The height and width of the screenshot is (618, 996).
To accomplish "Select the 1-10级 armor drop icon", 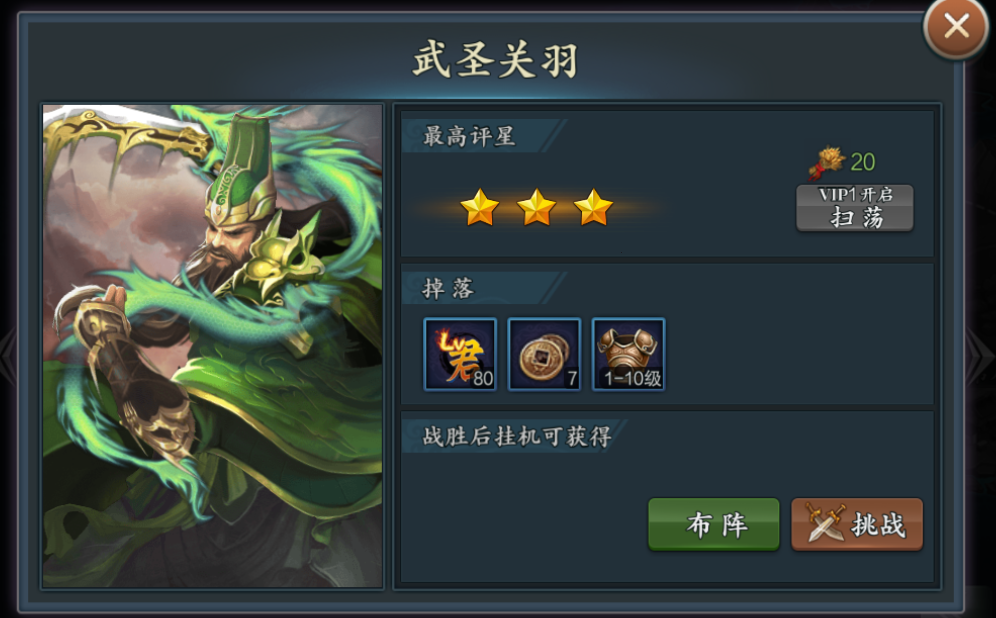I will [x=629, y=354].
